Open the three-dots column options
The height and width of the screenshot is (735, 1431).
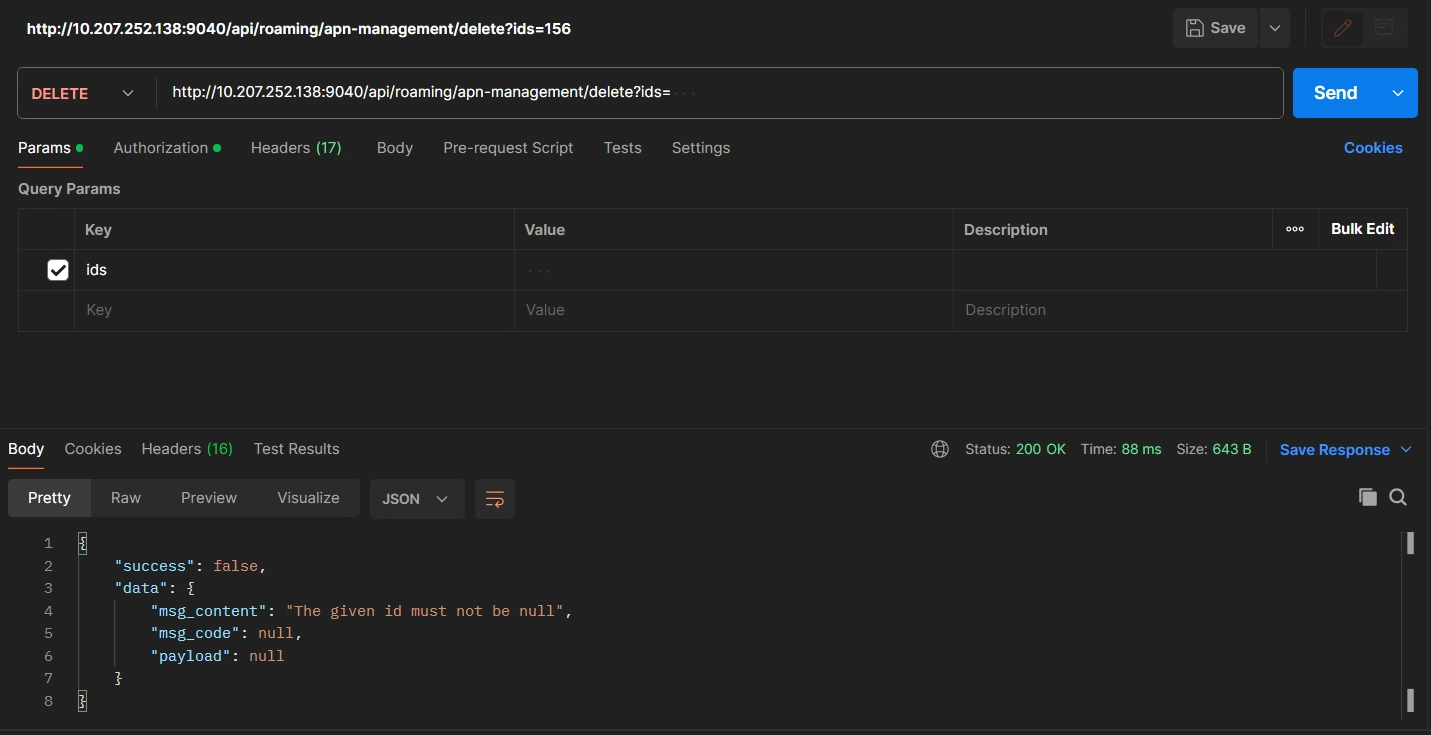click(1295, 229)
